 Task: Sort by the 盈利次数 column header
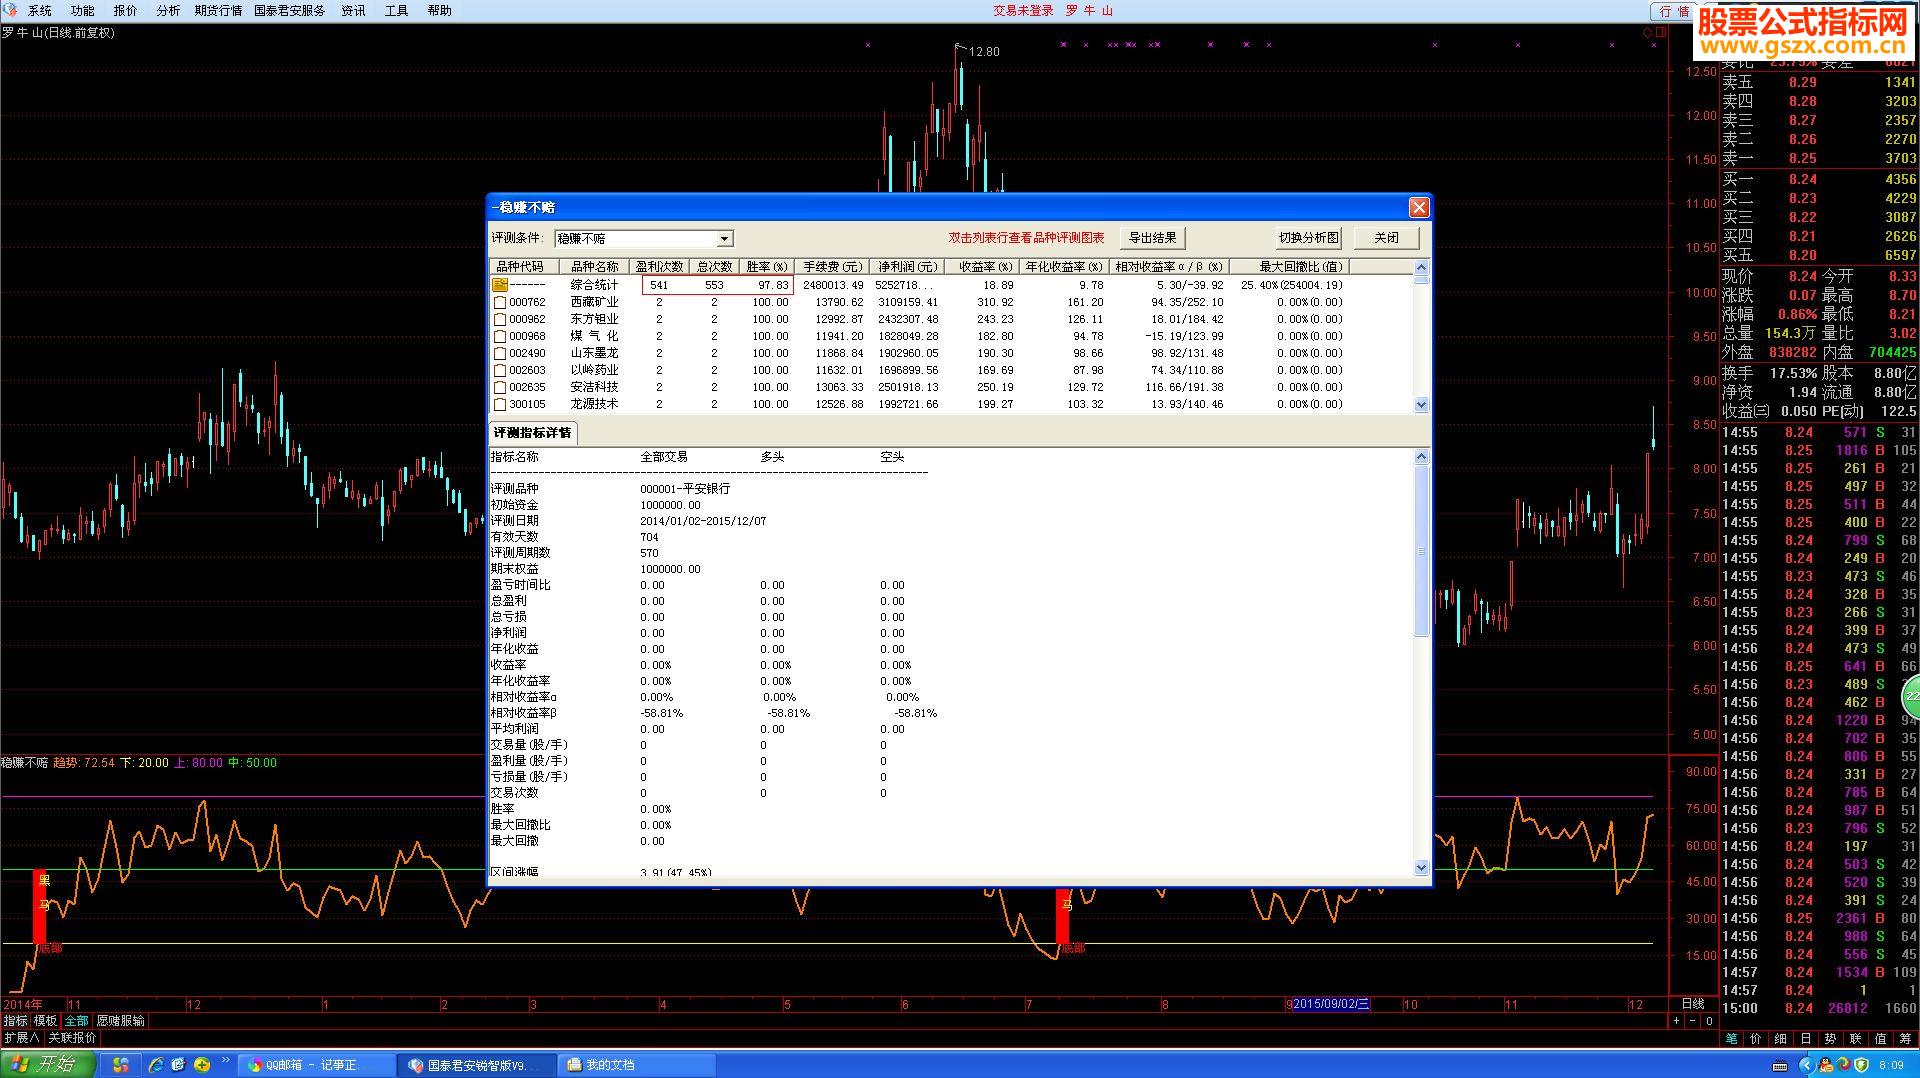660,267
